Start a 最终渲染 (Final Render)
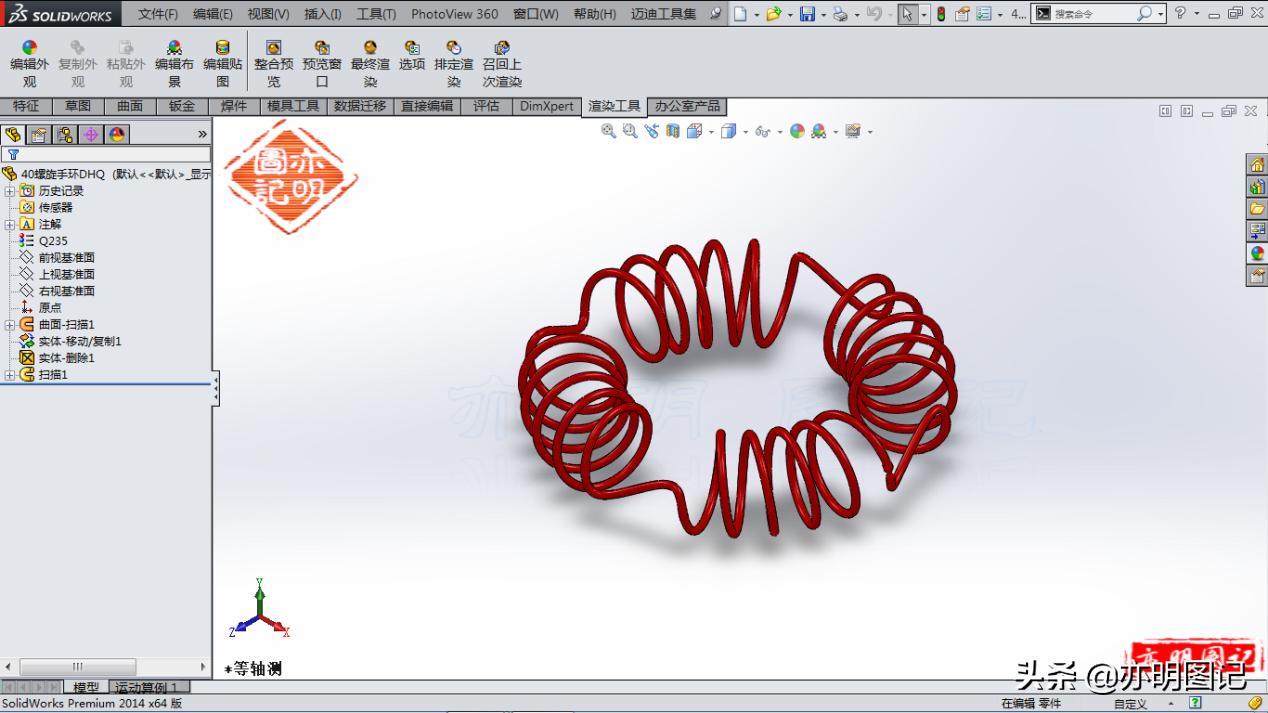Viewport: 1268px width, 713px height. coord(370,47)
